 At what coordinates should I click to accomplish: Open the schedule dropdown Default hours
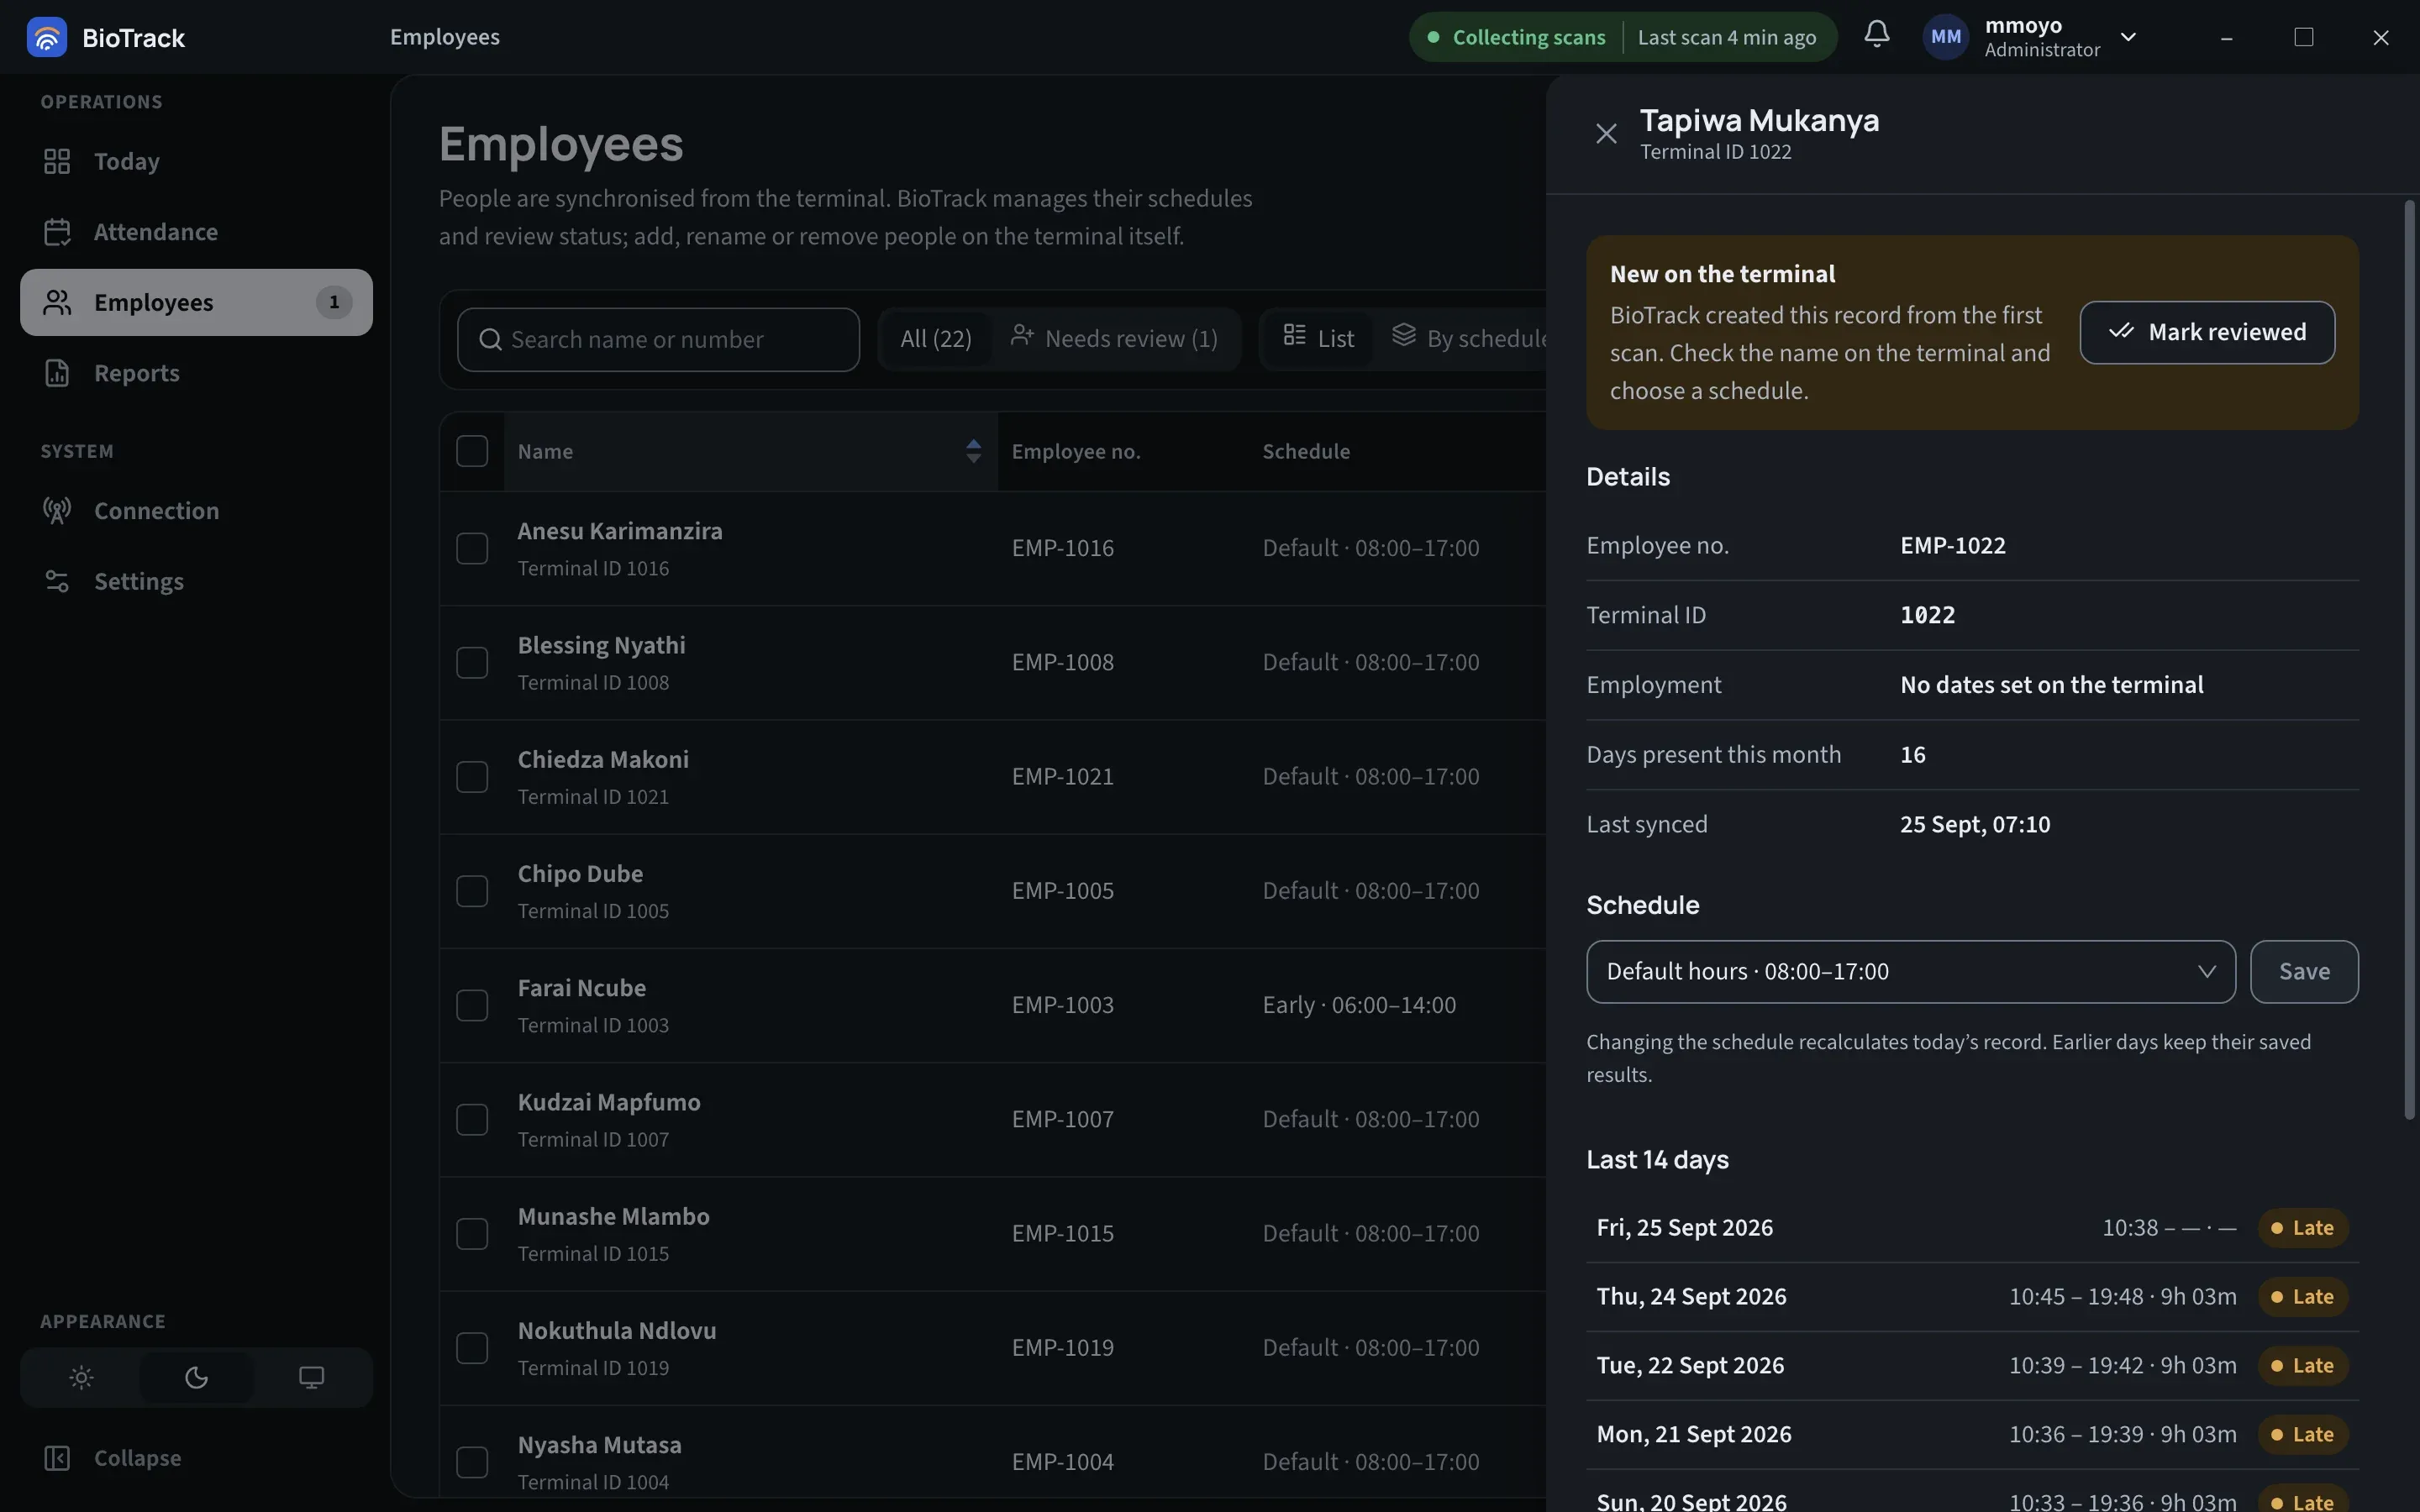tap(1910, 971)
